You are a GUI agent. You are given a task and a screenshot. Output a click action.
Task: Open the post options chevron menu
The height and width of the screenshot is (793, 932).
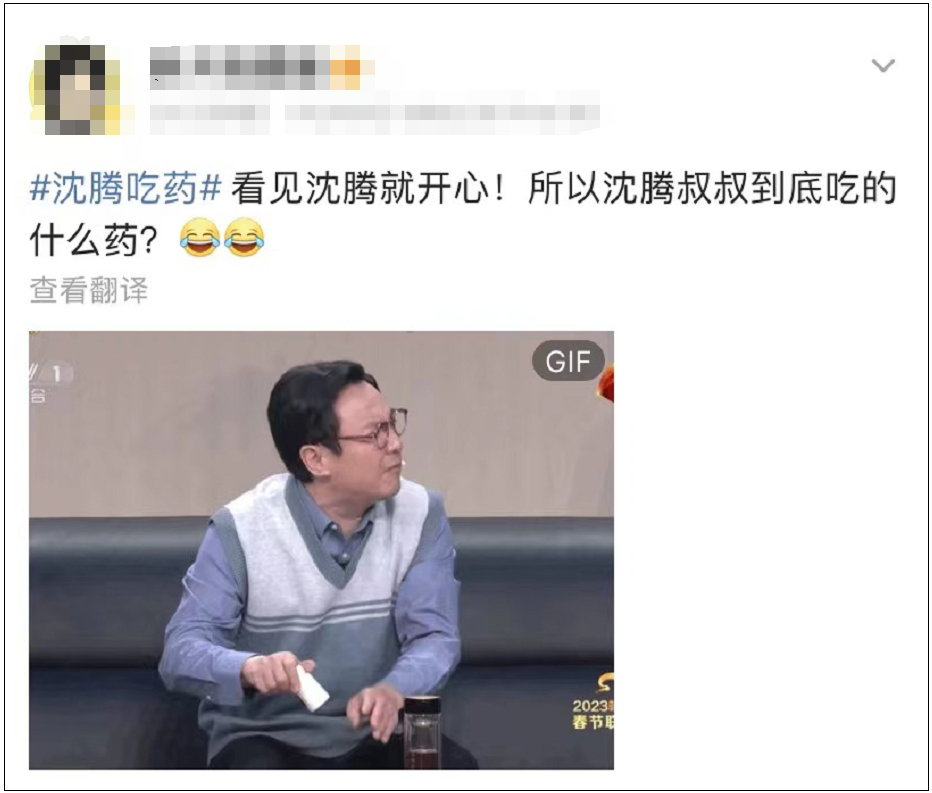[x=883, y=65]
